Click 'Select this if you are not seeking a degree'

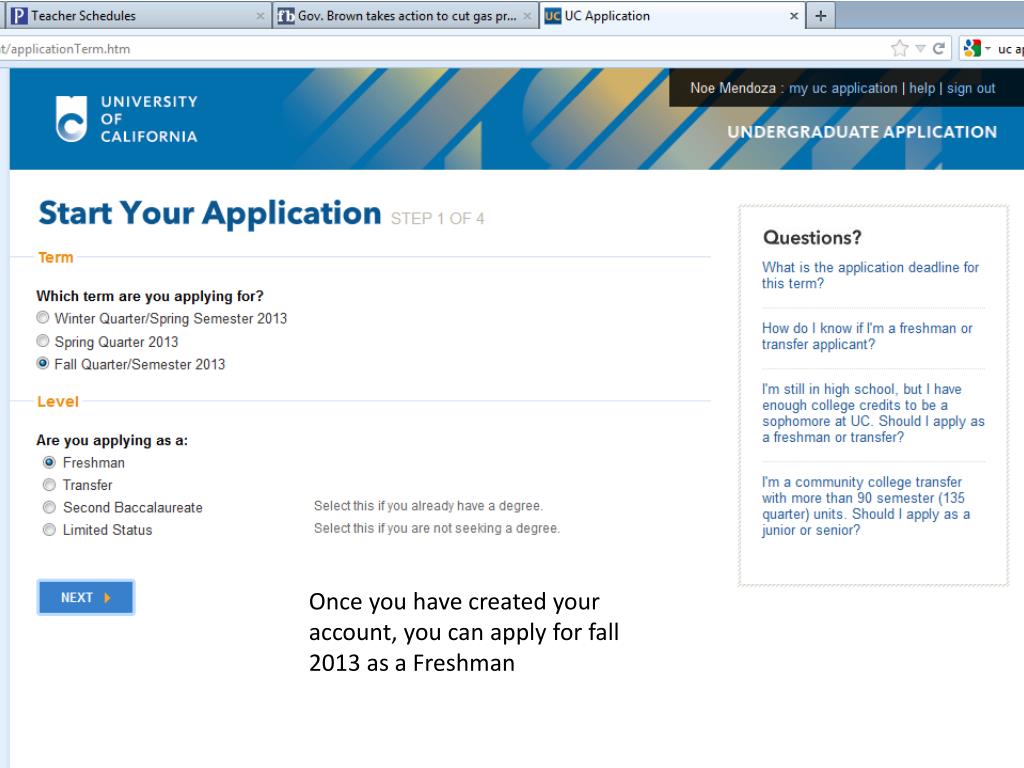(437, 528)
